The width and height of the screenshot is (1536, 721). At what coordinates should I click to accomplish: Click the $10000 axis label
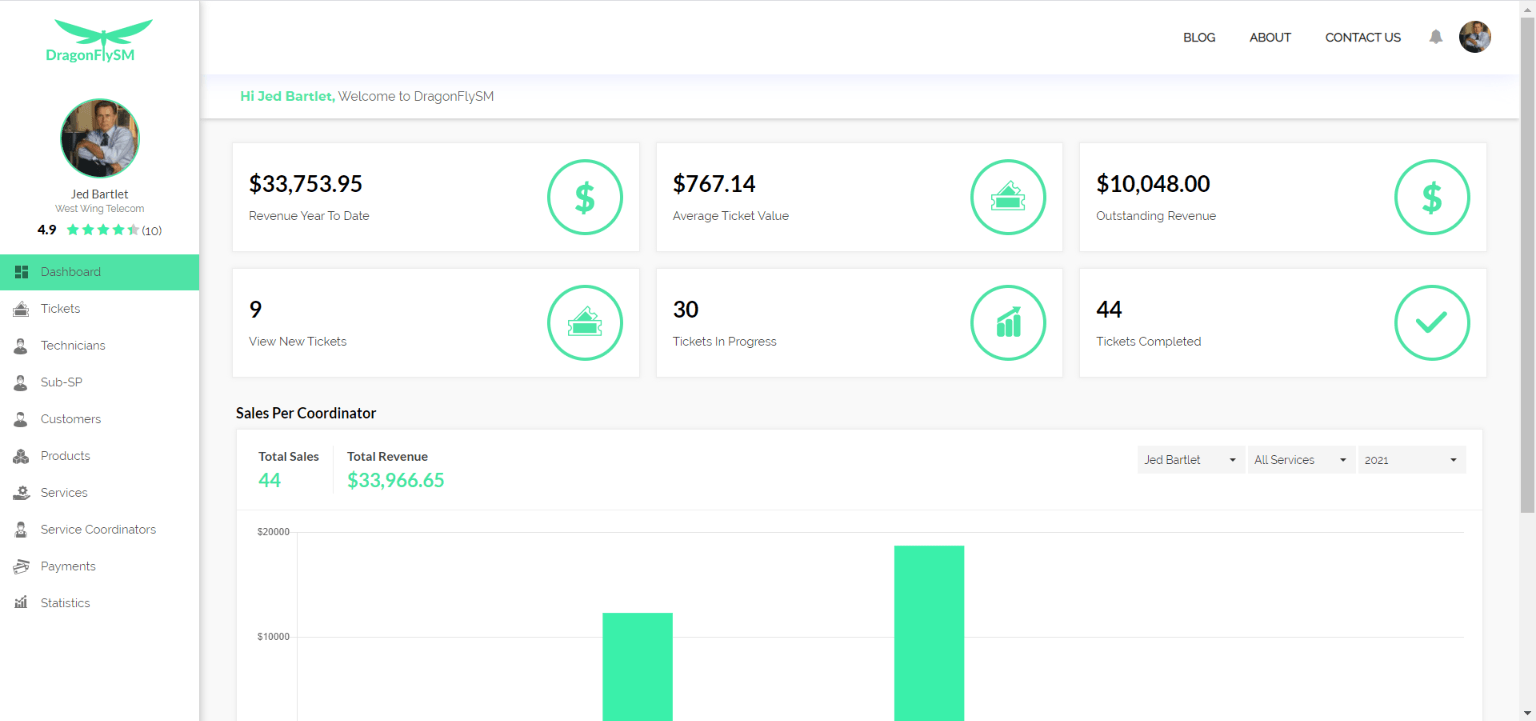click(273, 637)
